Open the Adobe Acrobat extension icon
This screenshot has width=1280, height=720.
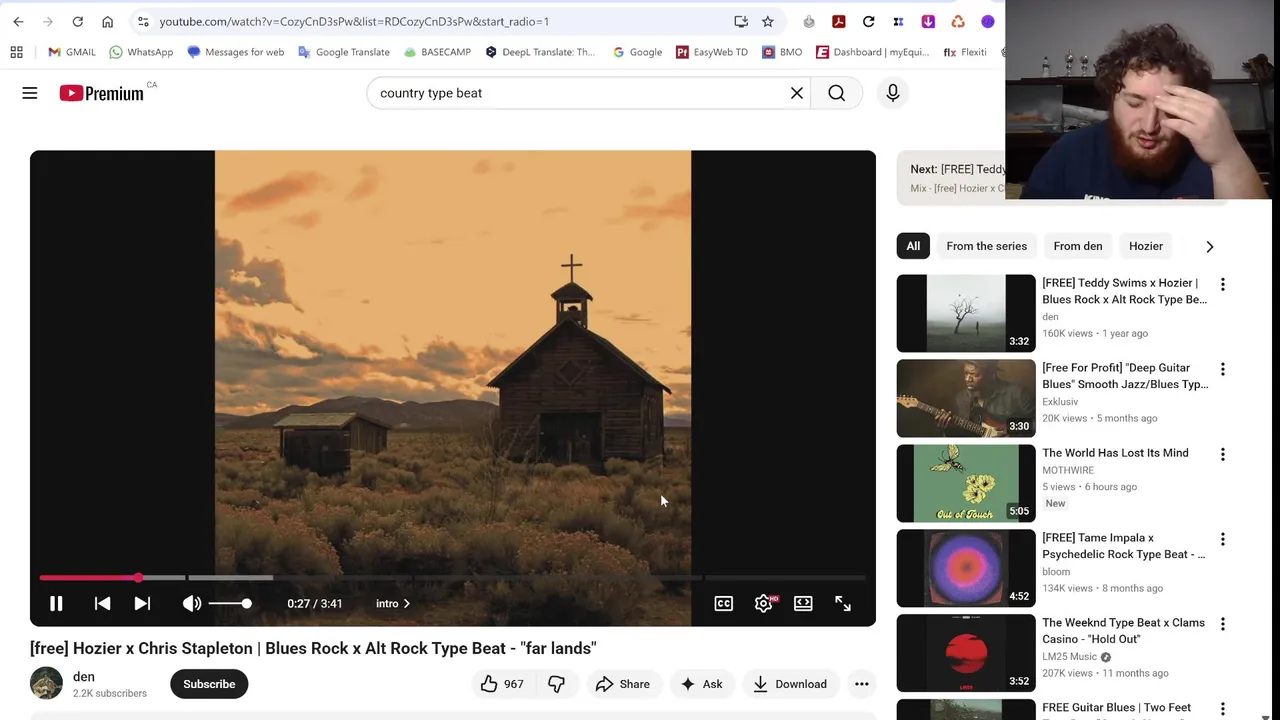tap(839, 21)
